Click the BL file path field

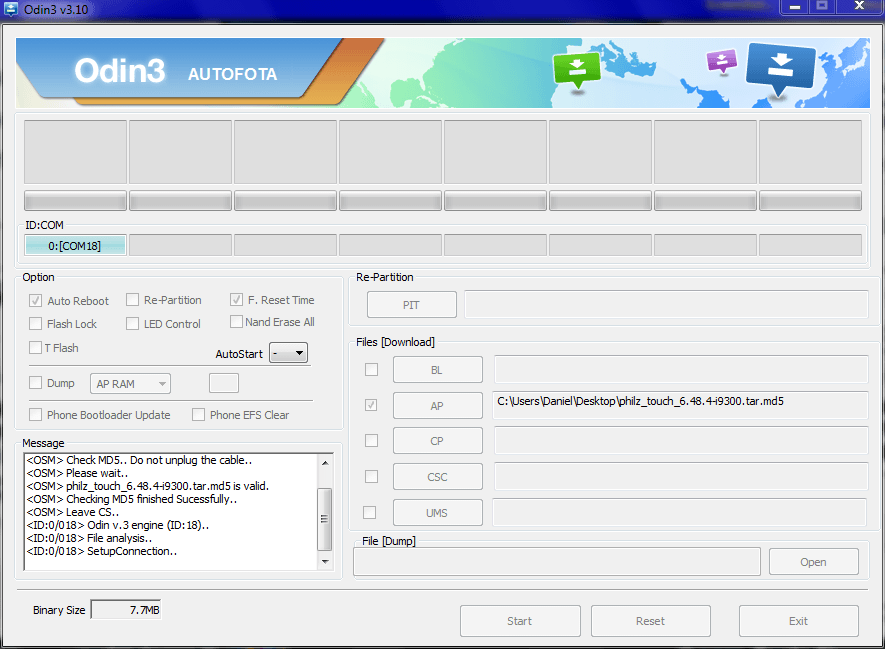click(x=681, y=369)
